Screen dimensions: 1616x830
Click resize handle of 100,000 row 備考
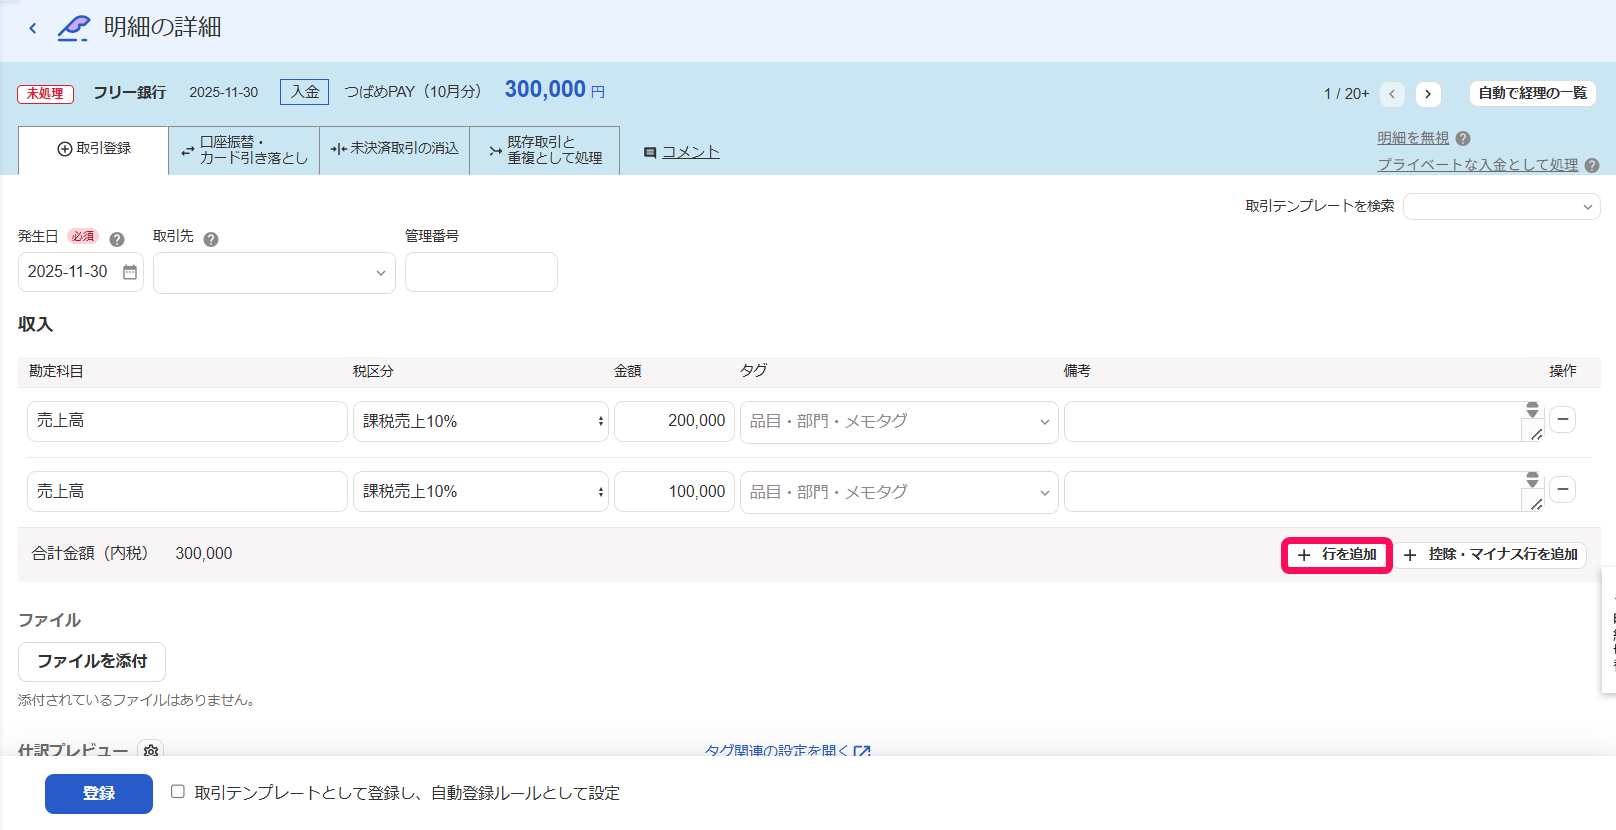1536,504
